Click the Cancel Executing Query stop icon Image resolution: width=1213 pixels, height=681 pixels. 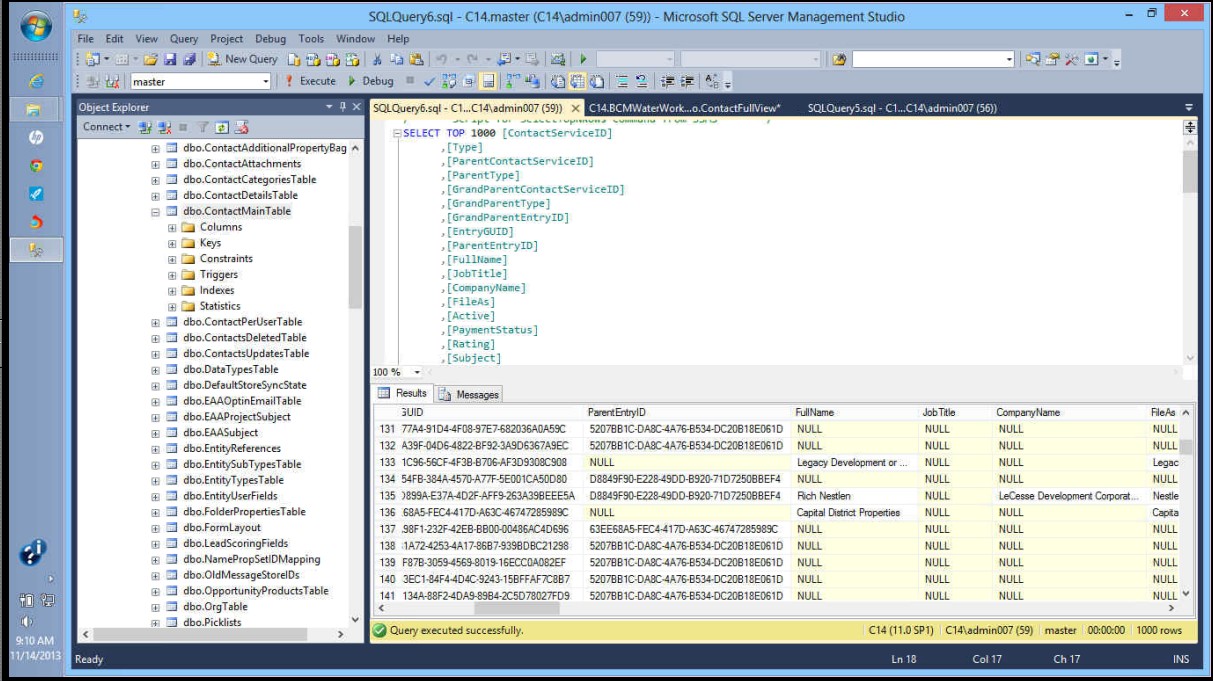pos(409,81)
